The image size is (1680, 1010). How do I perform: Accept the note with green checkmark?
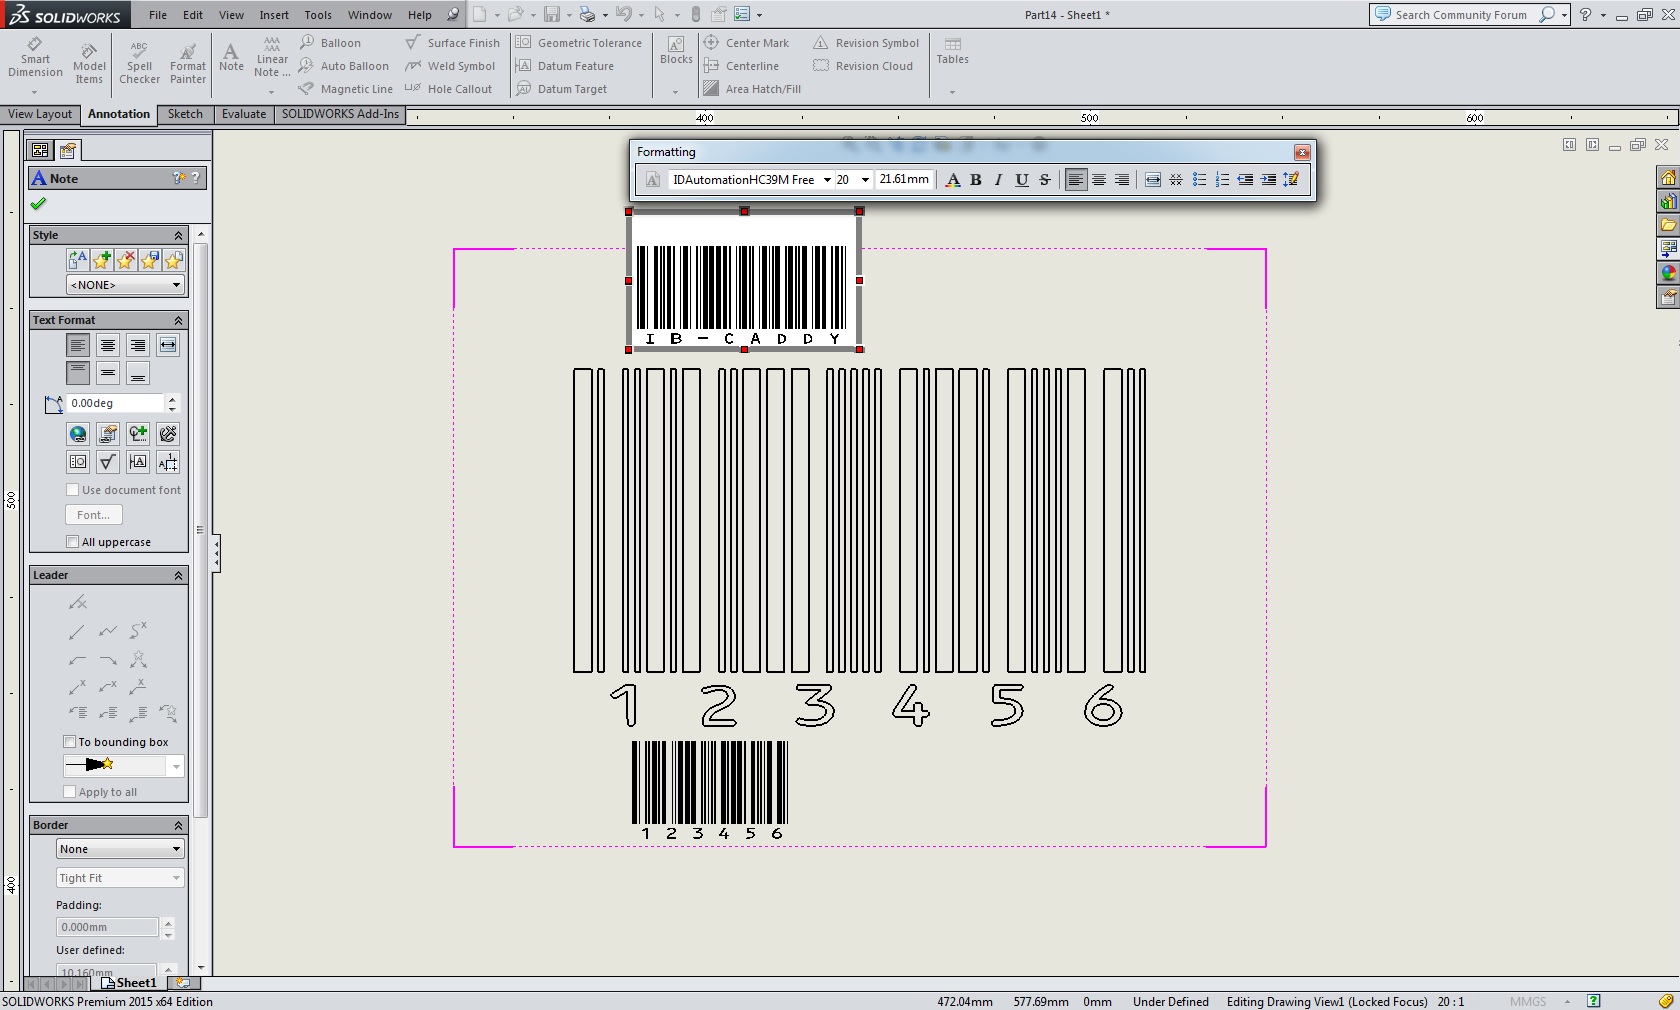(x=39, y=204)
